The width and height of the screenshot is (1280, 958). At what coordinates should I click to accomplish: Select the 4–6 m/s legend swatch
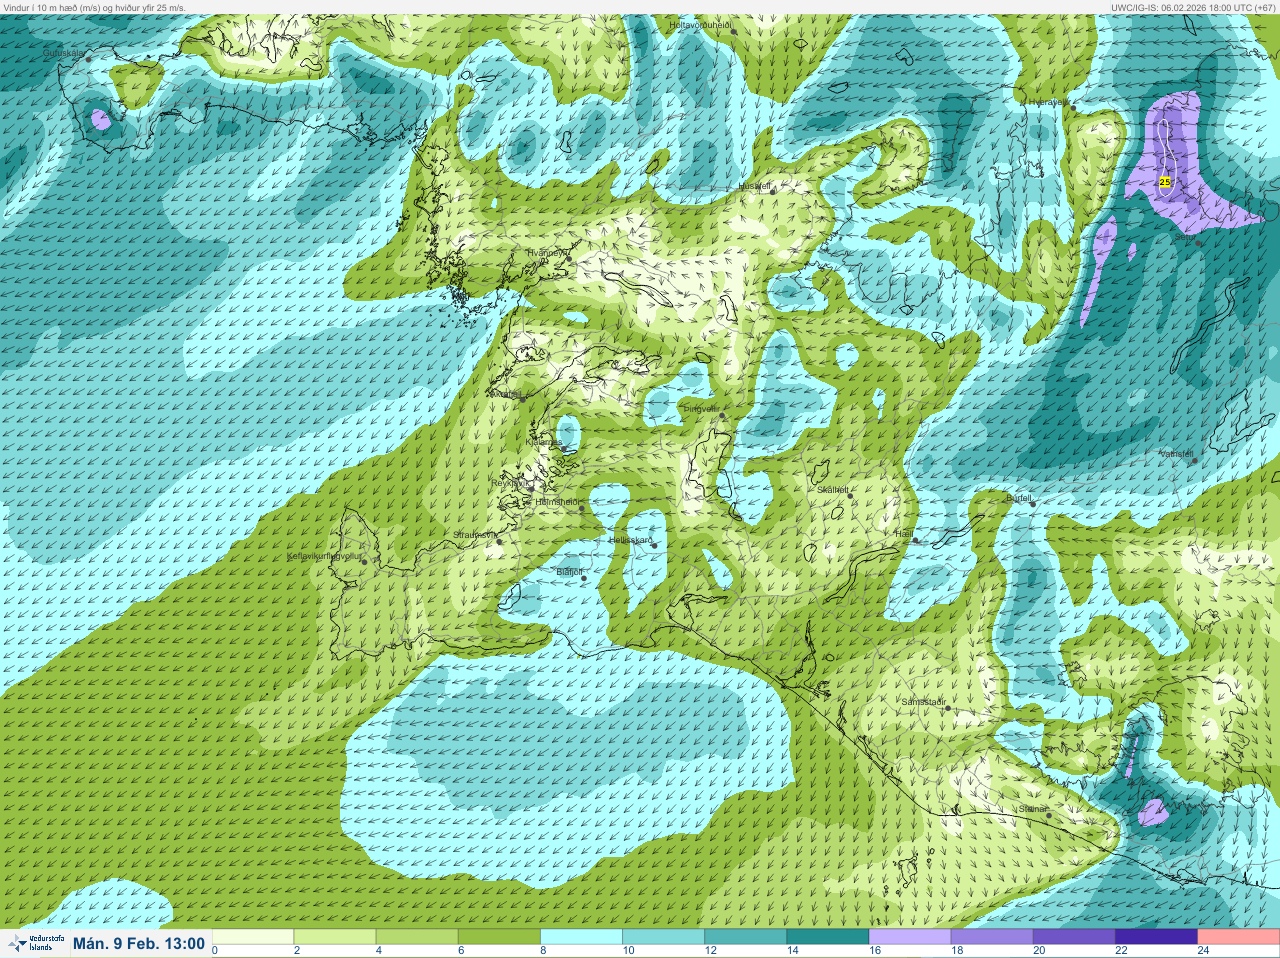tap(419, 937)
